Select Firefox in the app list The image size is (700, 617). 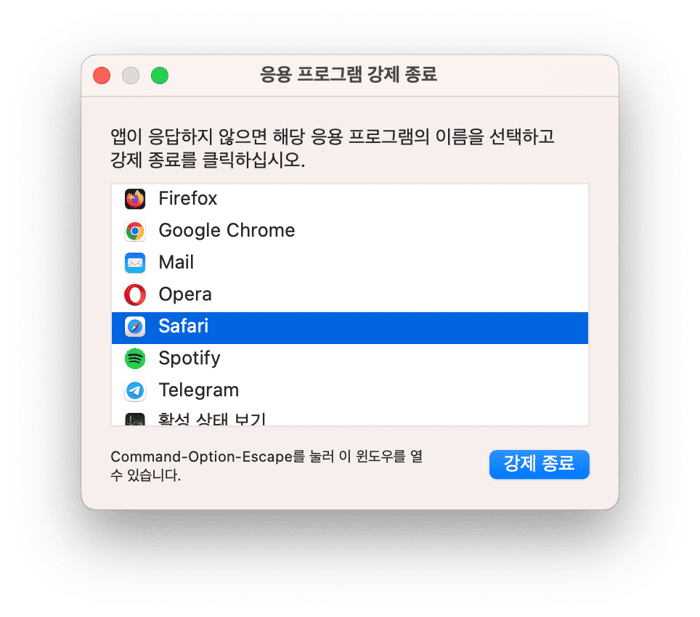pyautogui.click(x=350, y=199)
